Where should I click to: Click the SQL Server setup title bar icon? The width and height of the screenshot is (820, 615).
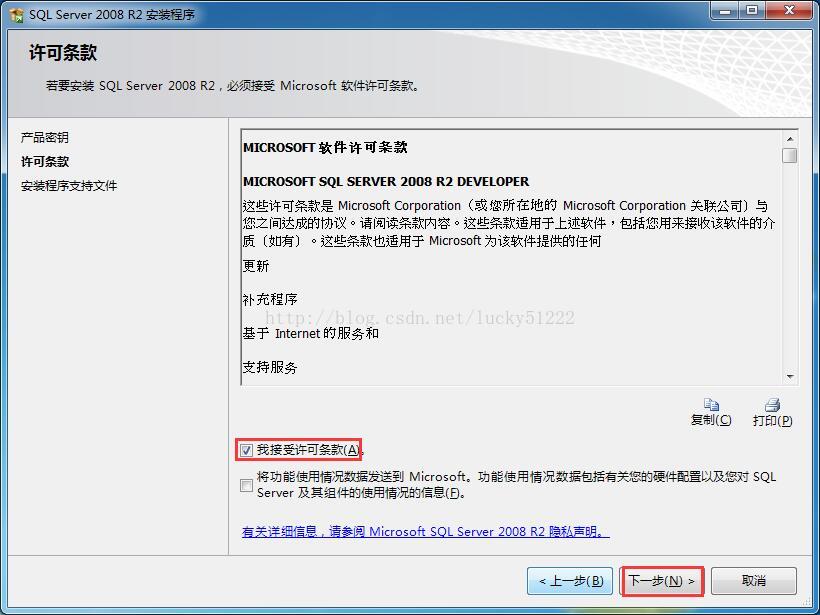(16, 15)
